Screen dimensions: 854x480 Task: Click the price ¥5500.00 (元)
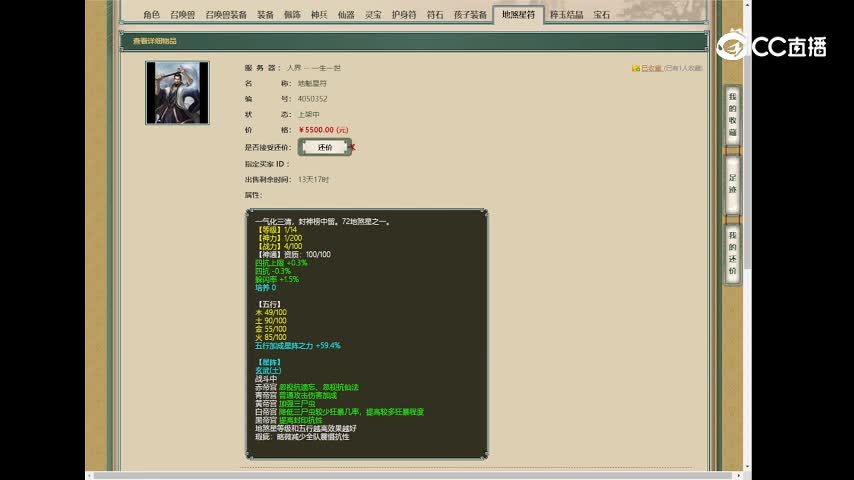(324, 130)
